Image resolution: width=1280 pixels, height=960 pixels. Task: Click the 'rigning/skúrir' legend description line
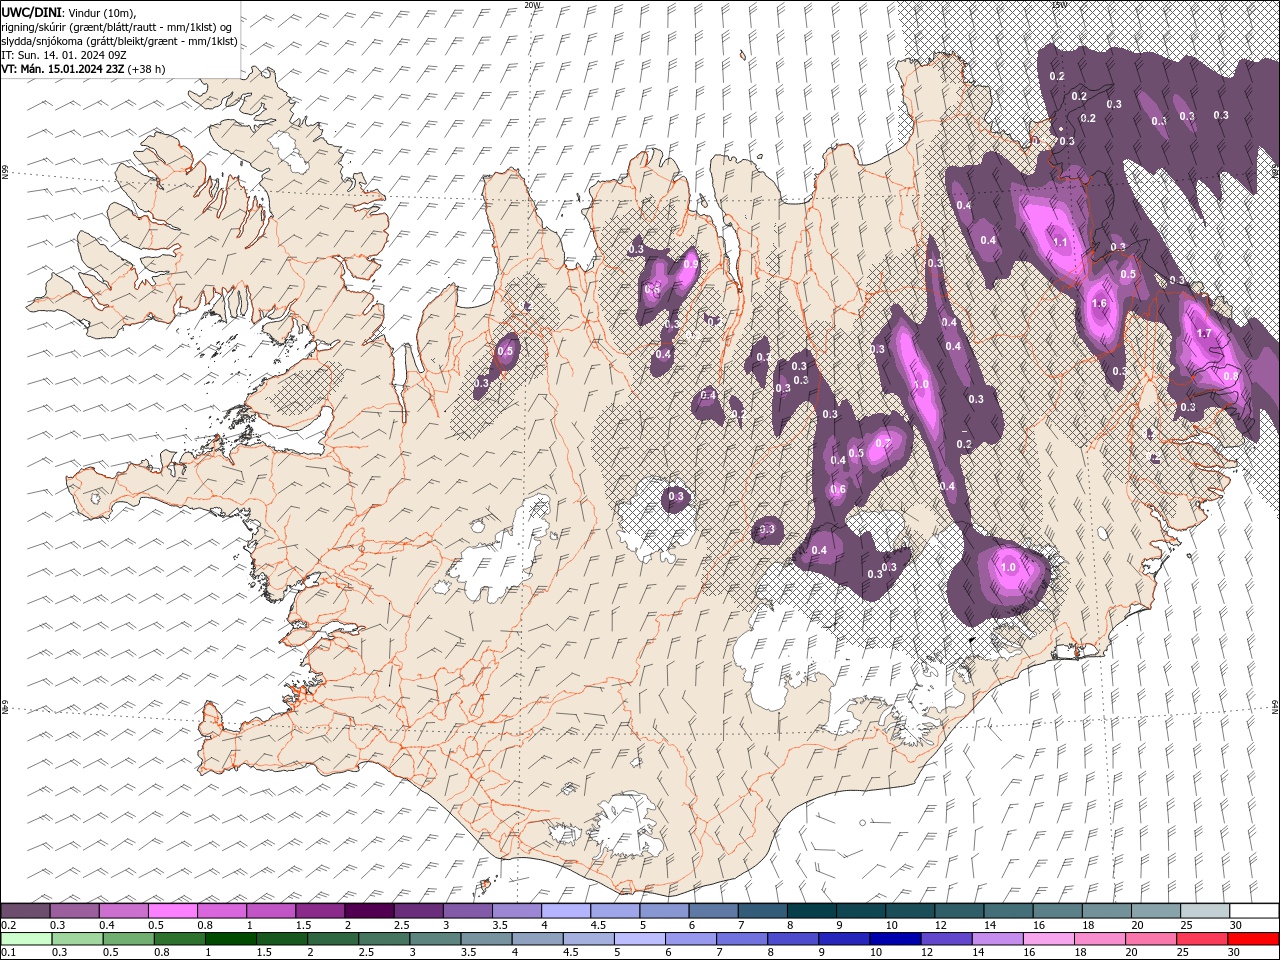116,27
